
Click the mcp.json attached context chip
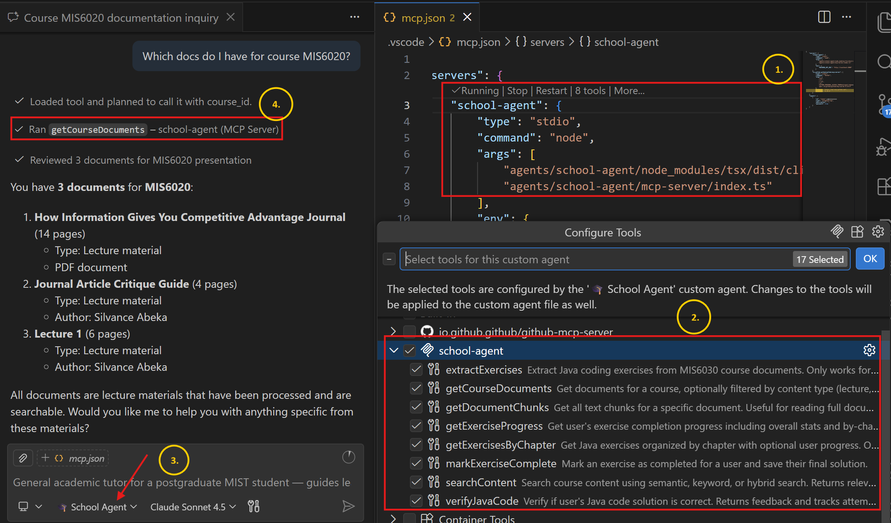pyautogui.click(x=74, y=458)
